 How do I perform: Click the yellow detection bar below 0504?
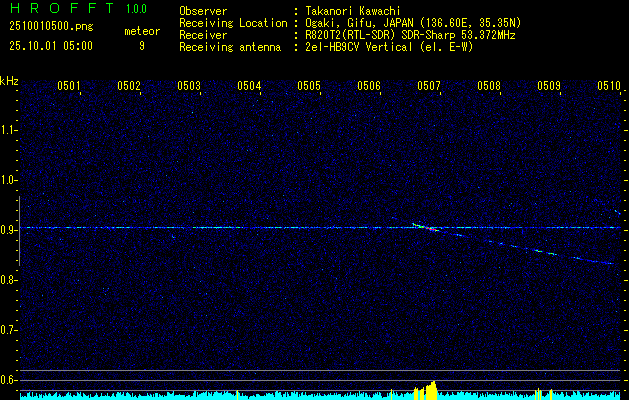coord(237,395)
